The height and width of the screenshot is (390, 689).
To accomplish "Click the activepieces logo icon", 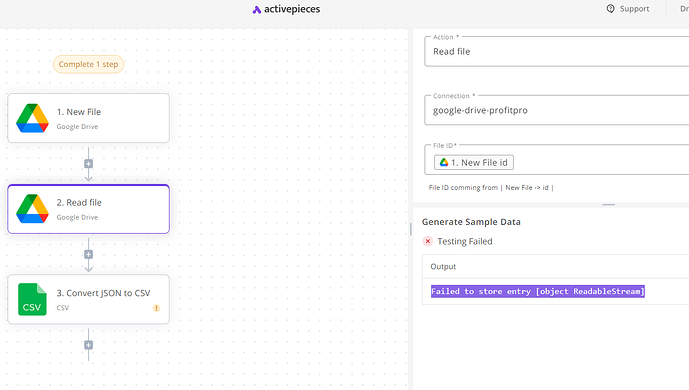I will pyautogui.click(x=257, y=10).
